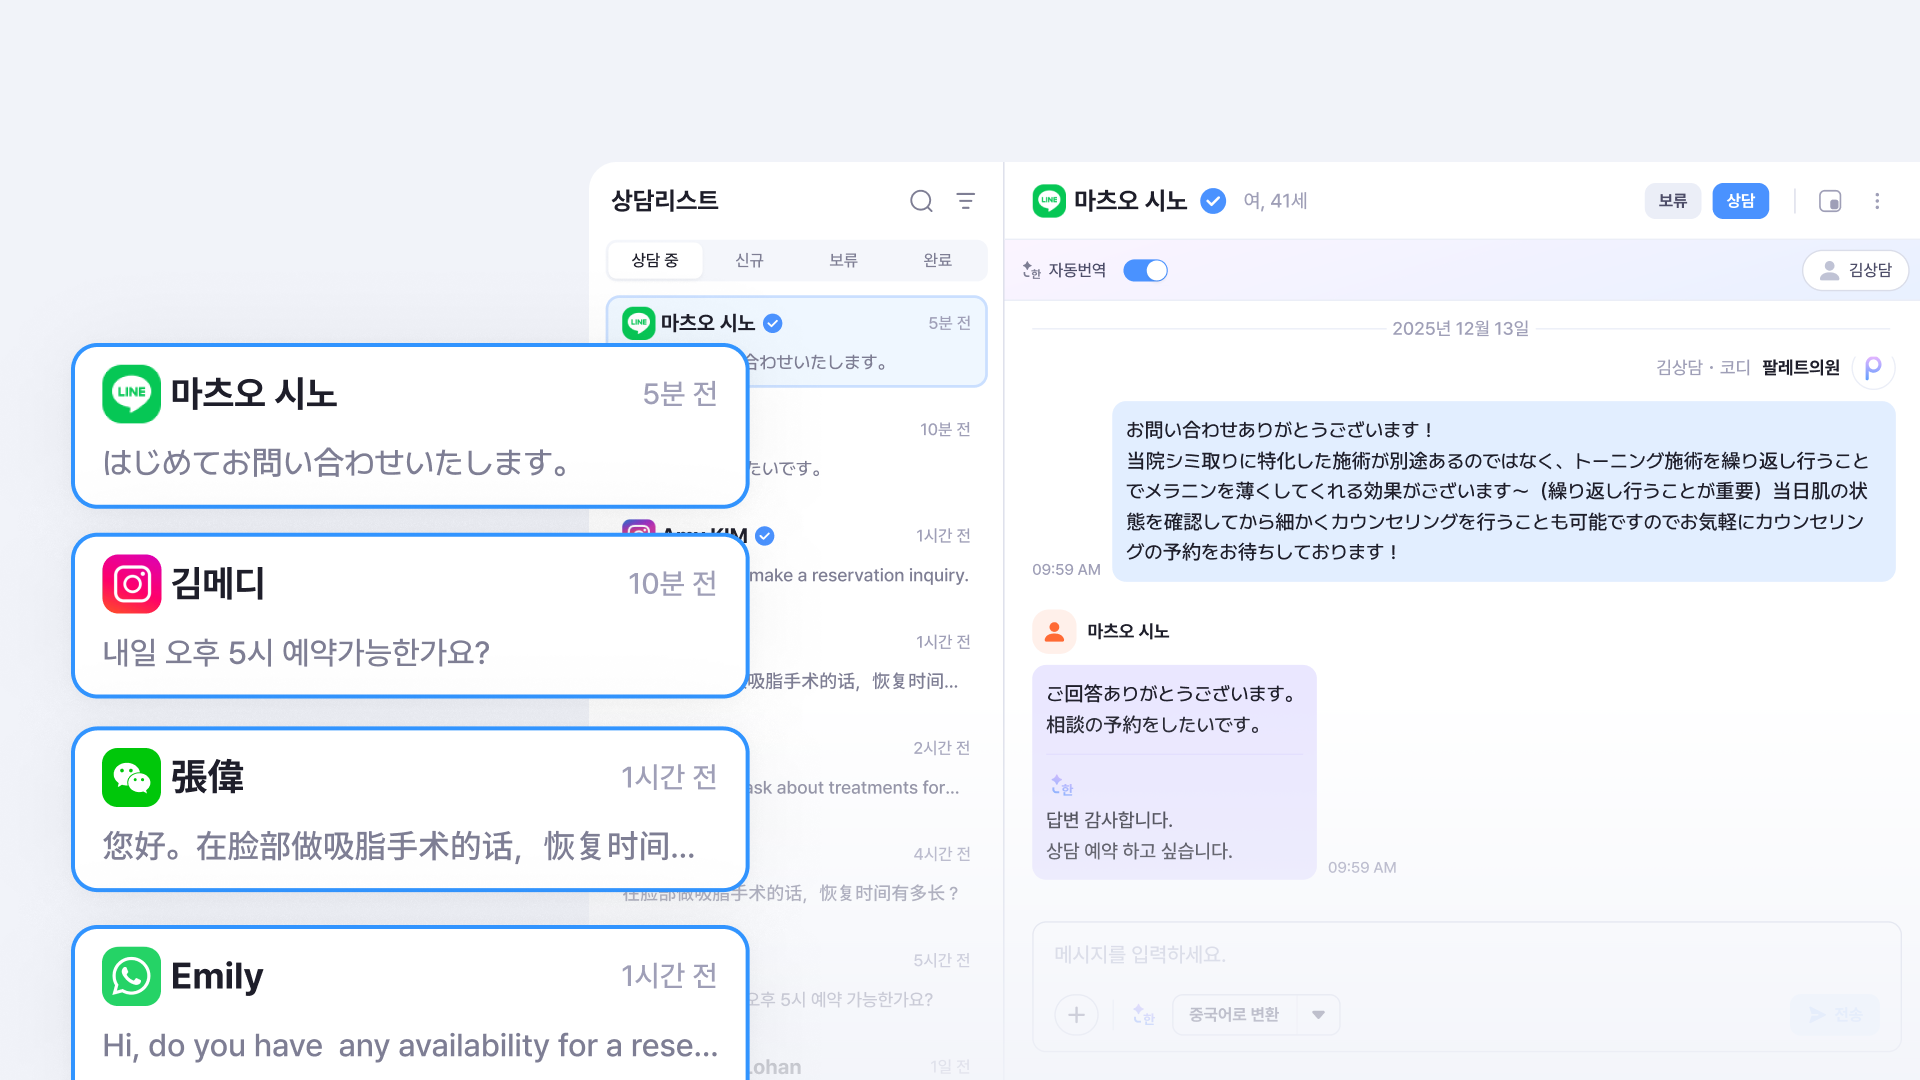1920x1080 pixels.
Task: Click the WhatsApp icon on Emily's chat card
Action: pyautogui.click(x=131, y=976)
